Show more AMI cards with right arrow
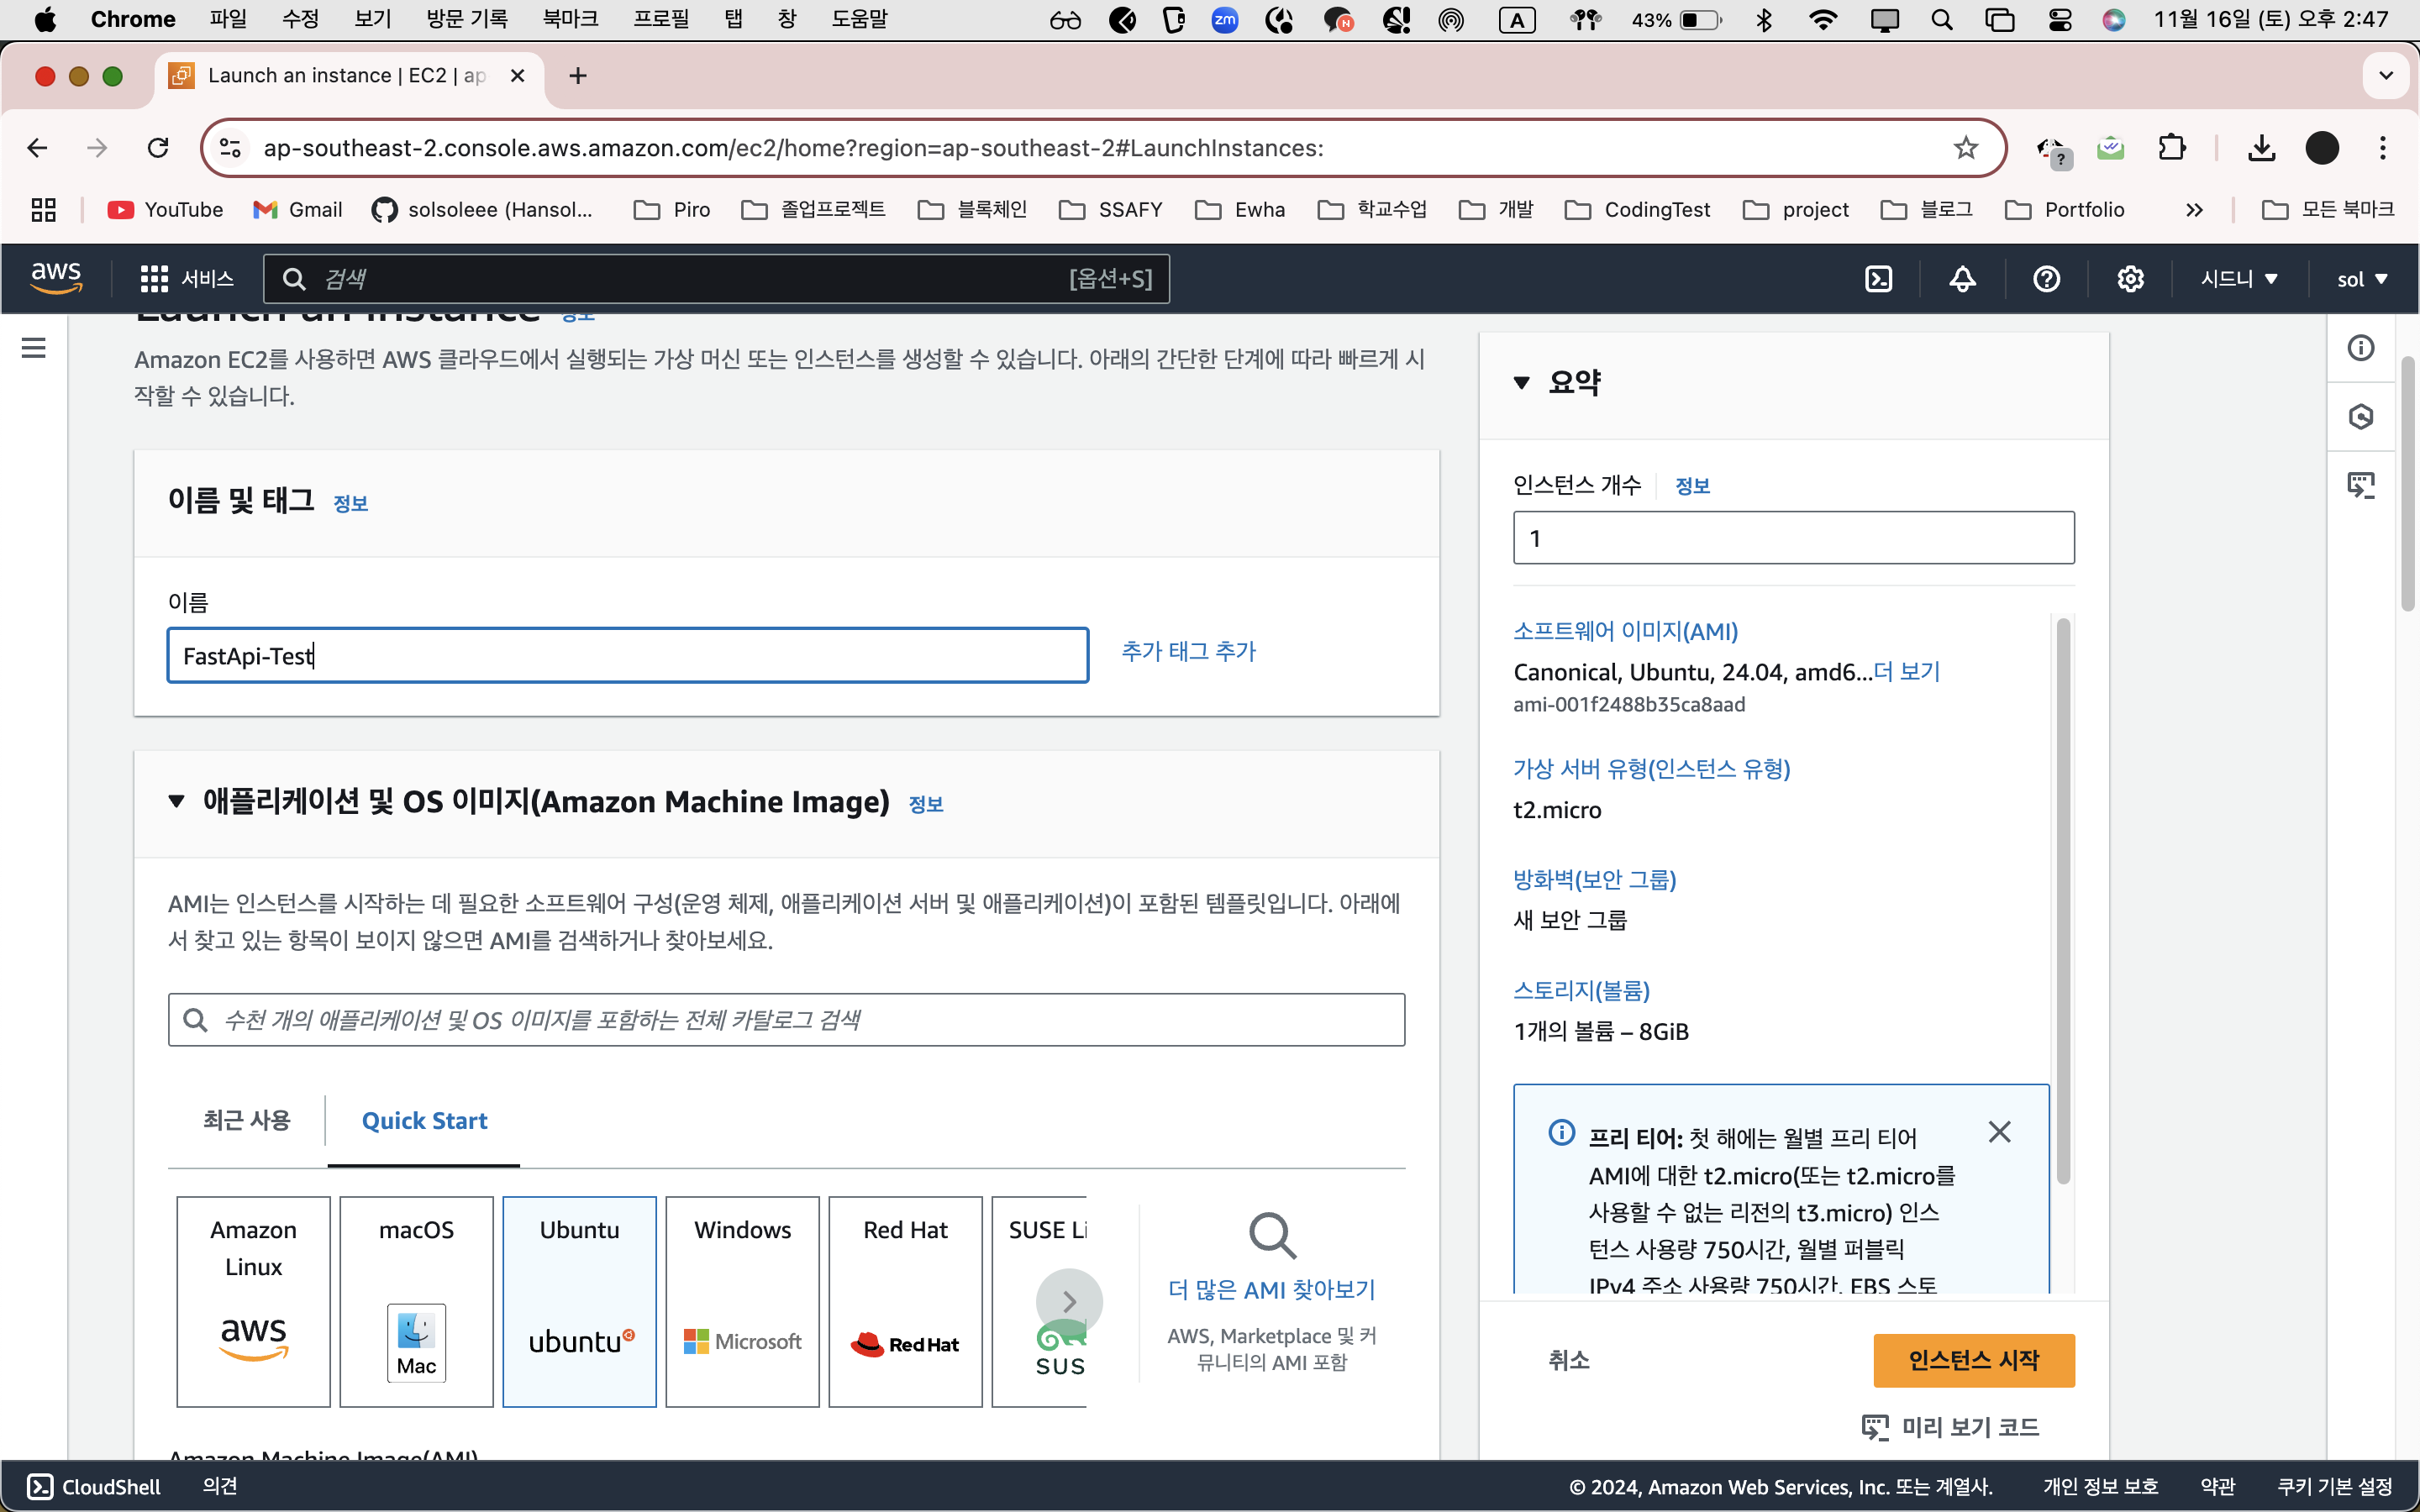The height and width of the screenshot is (1512, 2420). click(1069, 1302)
